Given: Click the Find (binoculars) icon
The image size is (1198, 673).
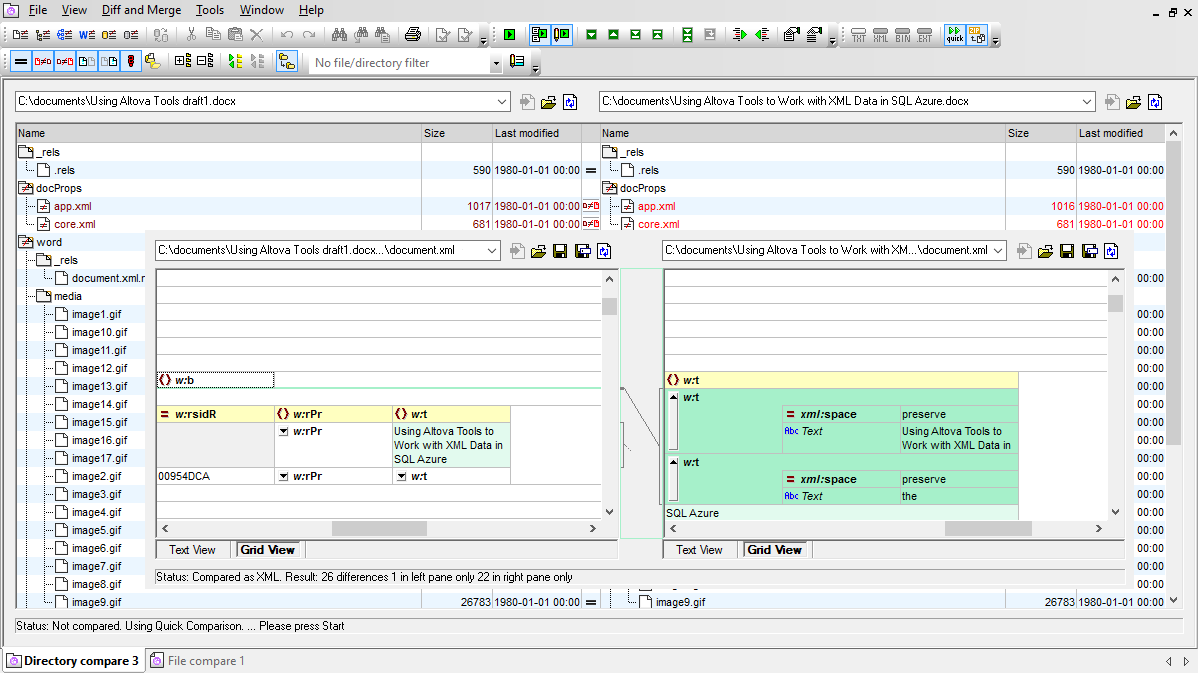Looking at the screenshot, I should [x=339, y=35].
